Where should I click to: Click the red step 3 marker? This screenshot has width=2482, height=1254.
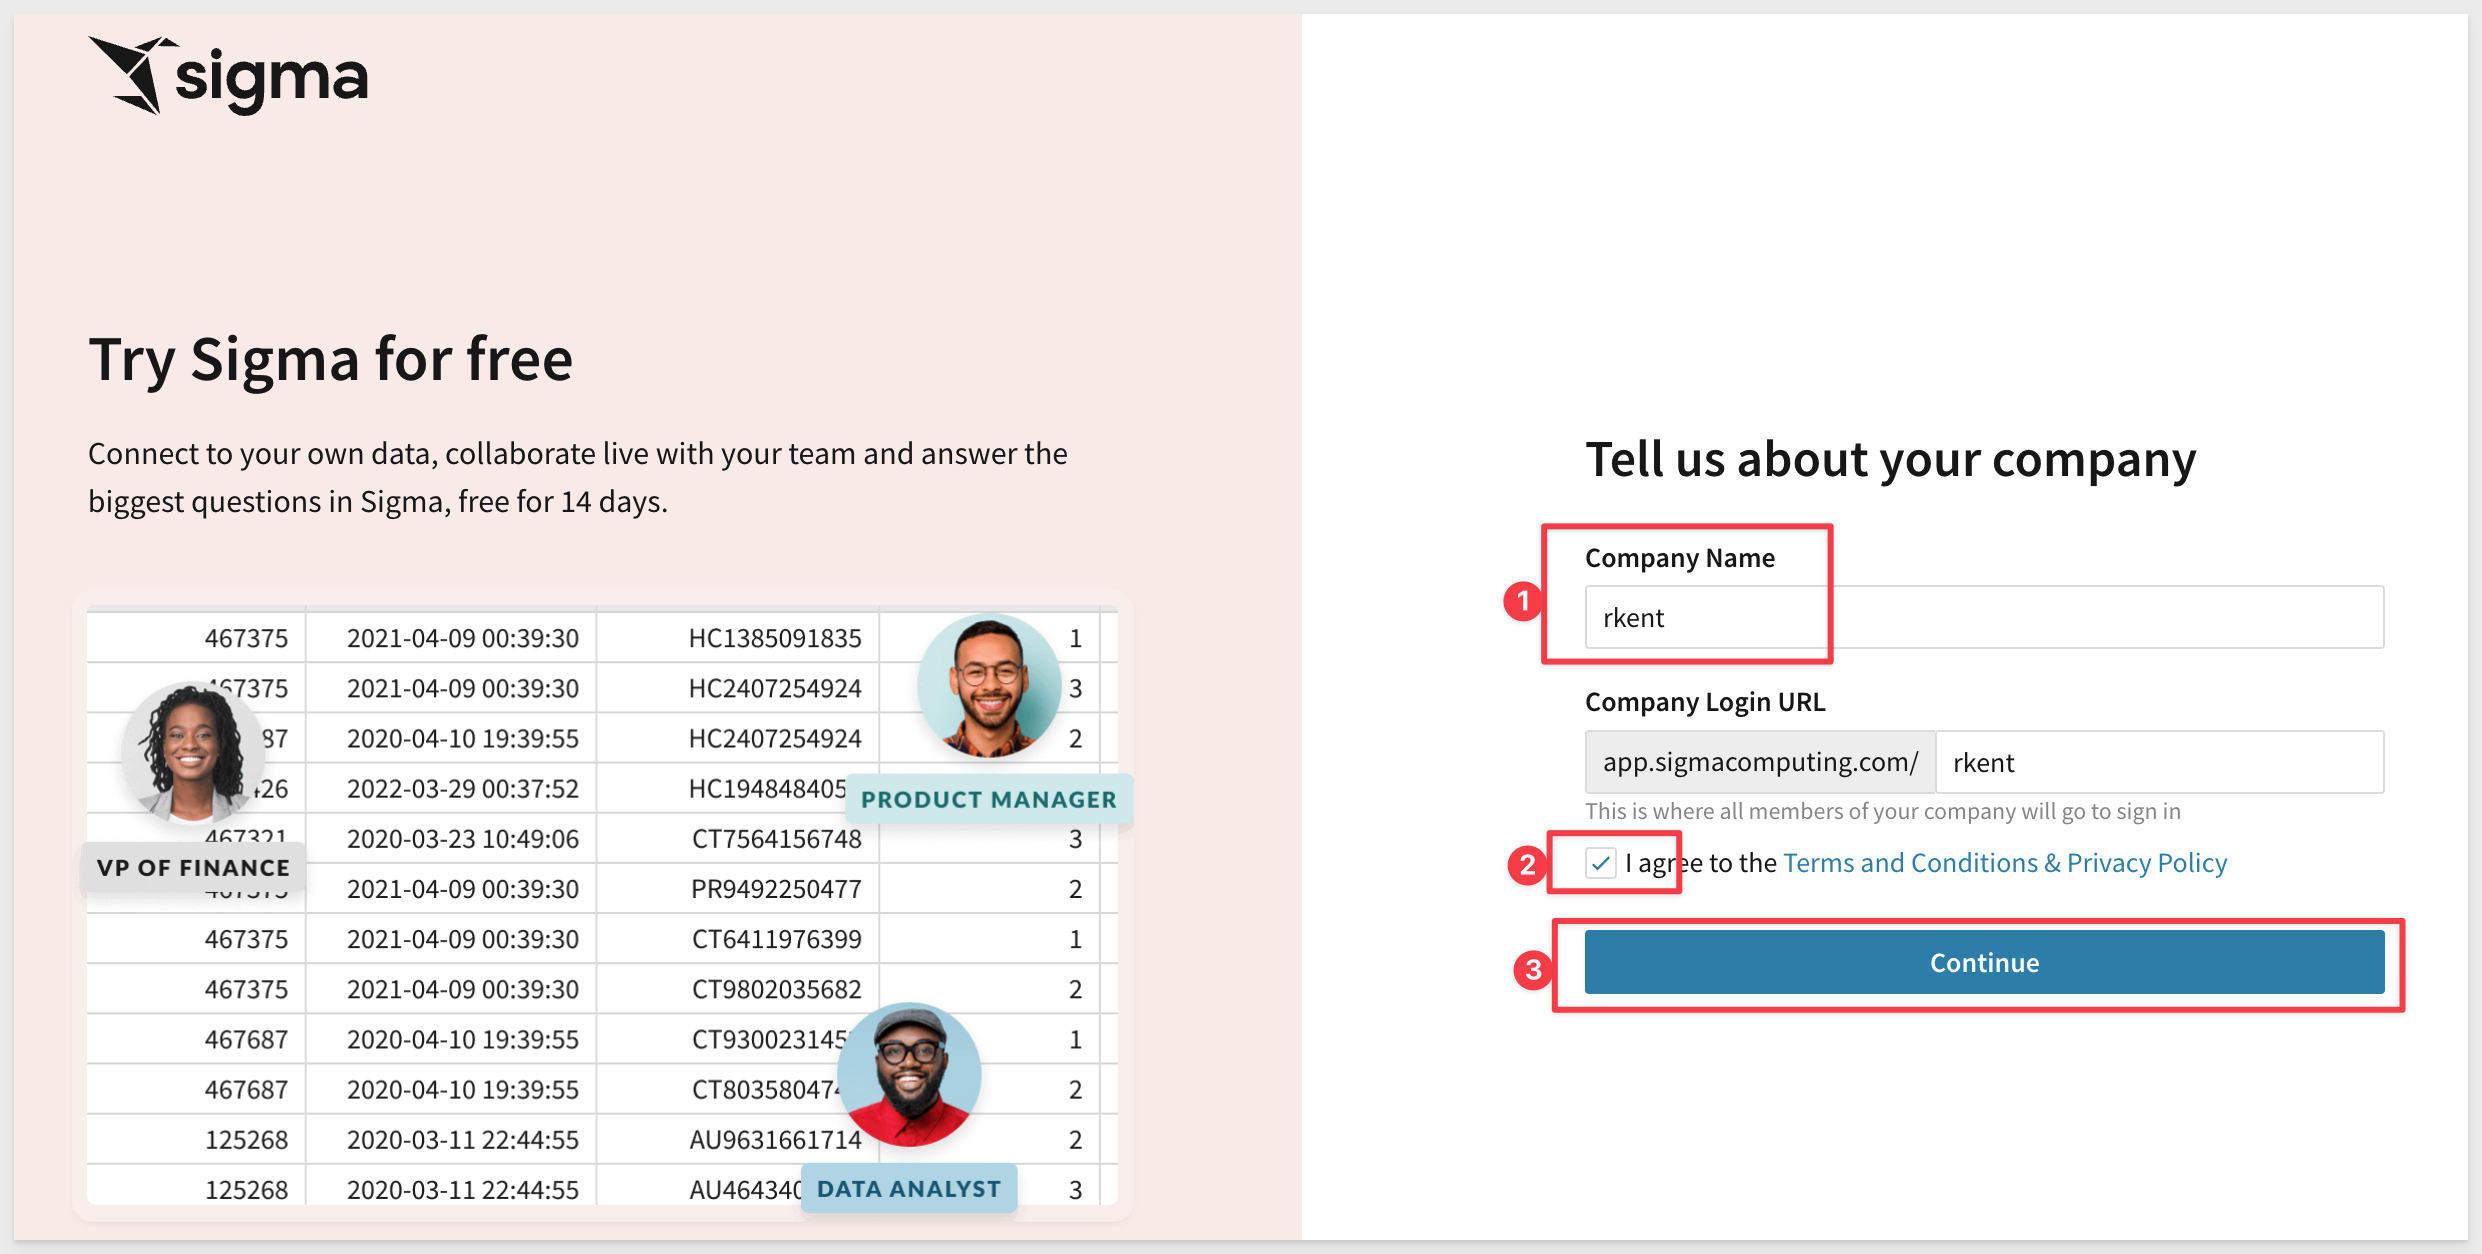[1532, 969]
